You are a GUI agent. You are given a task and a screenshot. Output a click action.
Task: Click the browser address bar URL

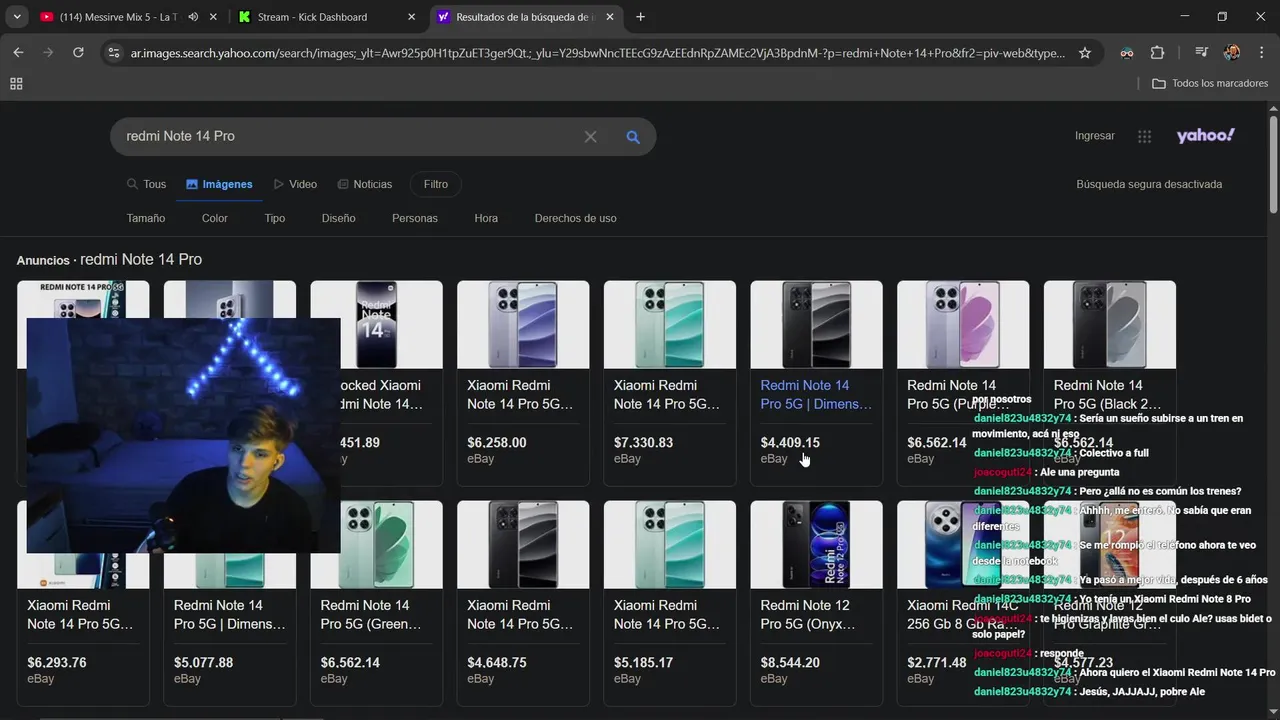click(597, 53)
